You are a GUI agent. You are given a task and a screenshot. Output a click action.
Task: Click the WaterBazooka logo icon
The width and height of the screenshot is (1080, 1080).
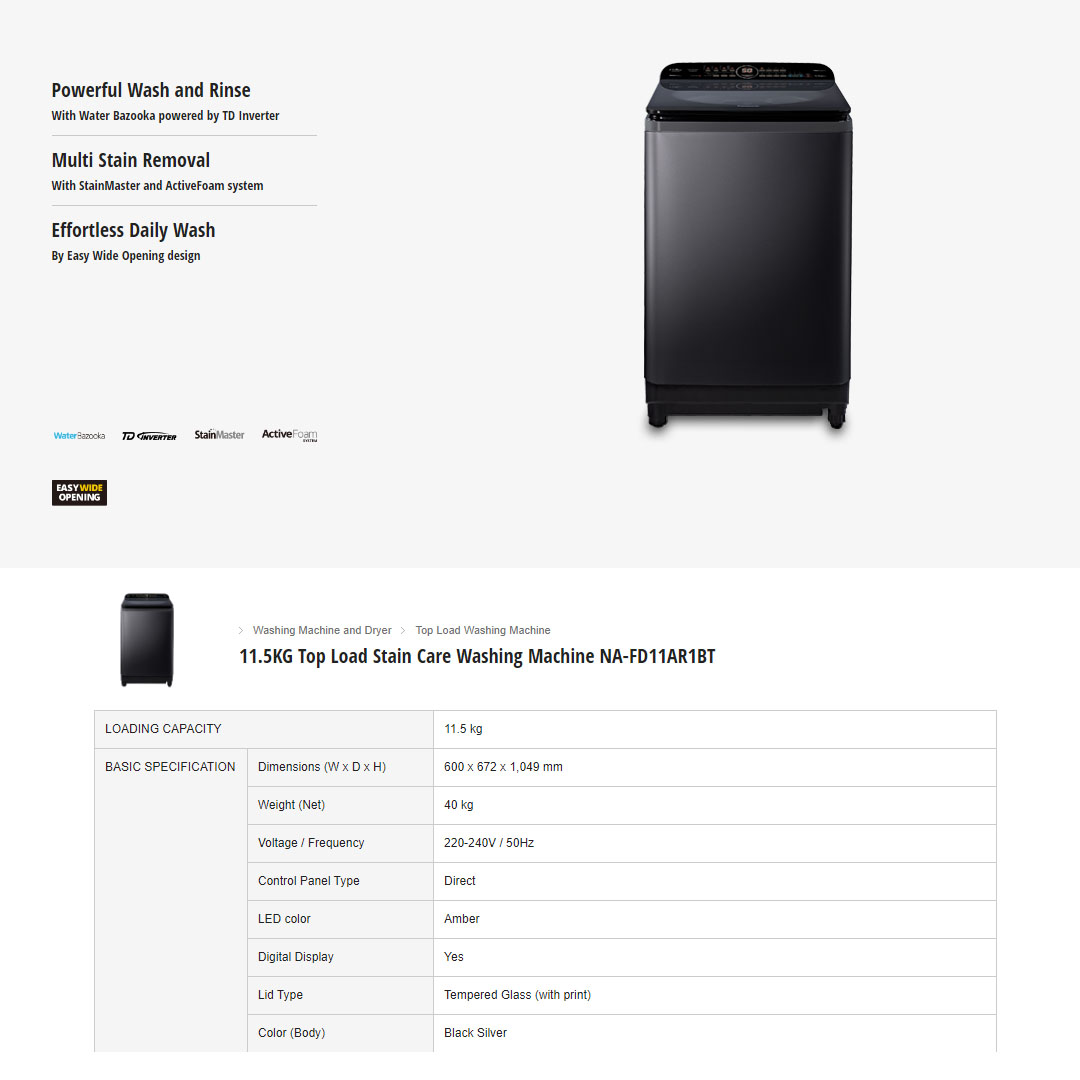[x=79, y=436]
